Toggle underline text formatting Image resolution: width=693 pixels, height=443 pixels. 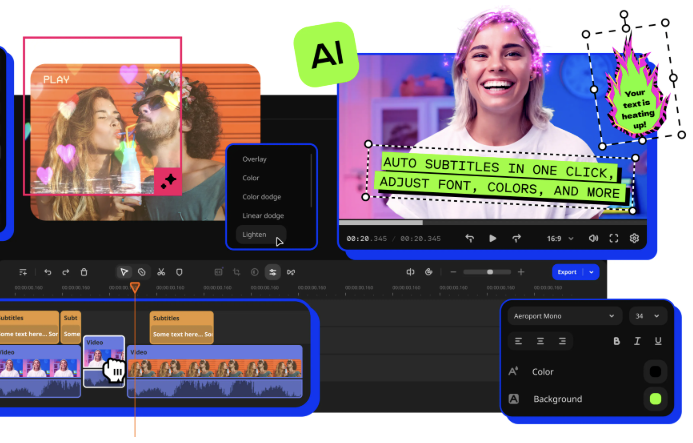click(658, 341)
